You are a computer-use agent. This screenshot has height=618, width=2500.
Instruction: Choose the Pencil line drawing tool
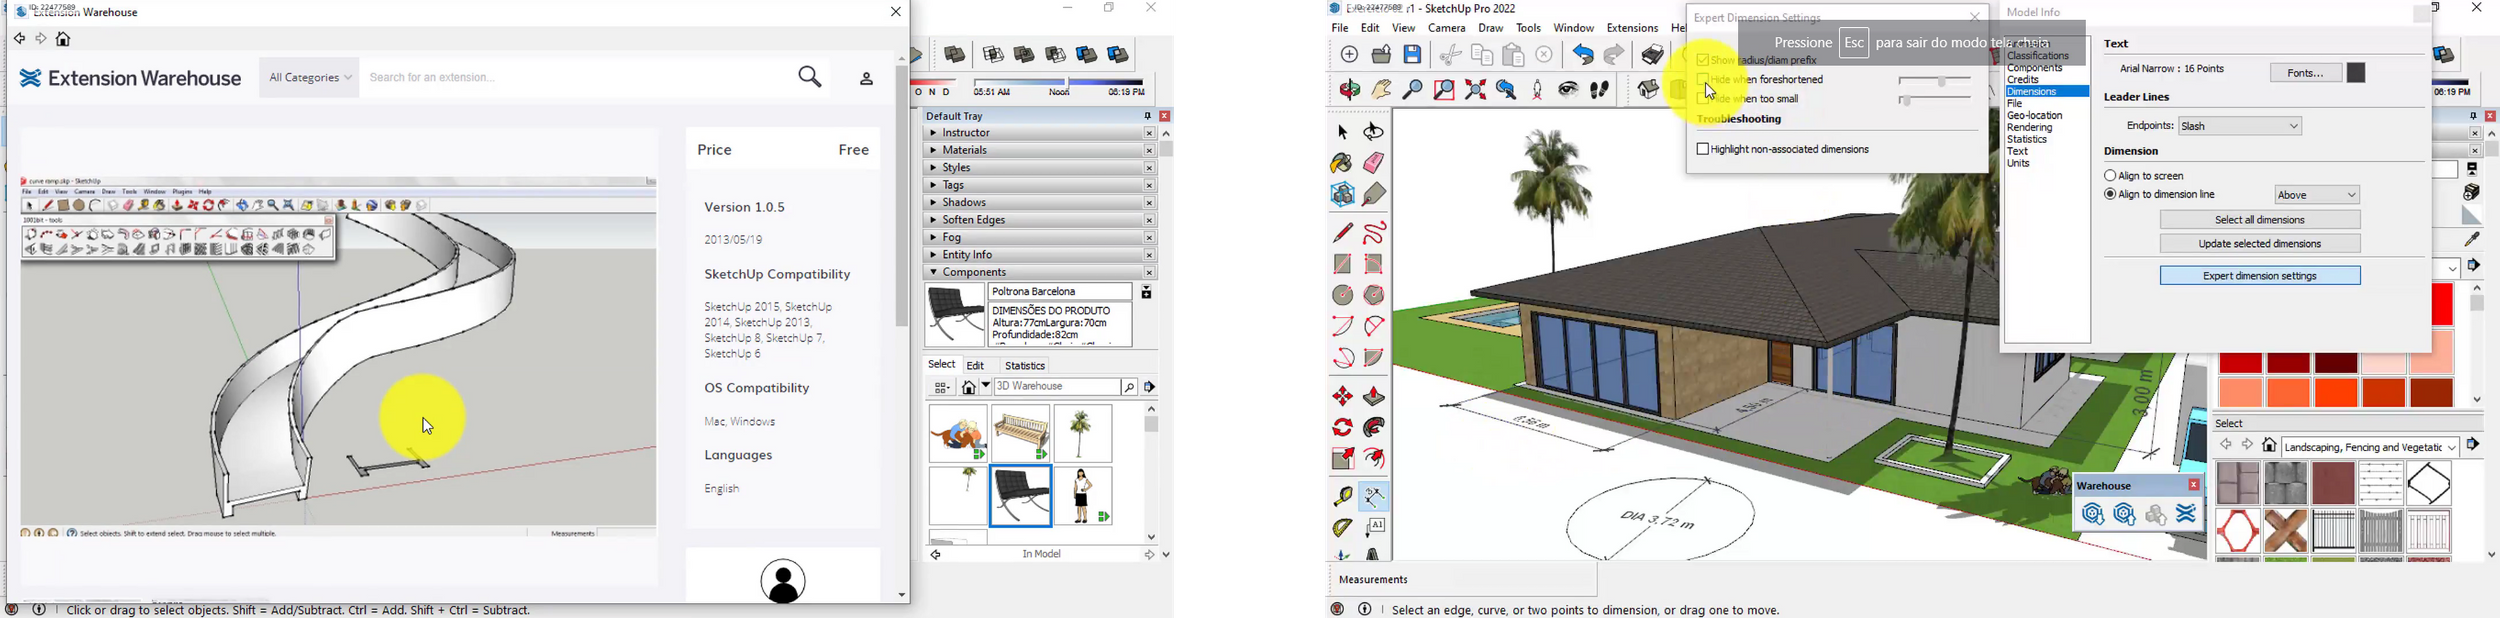pos(1342,233)
